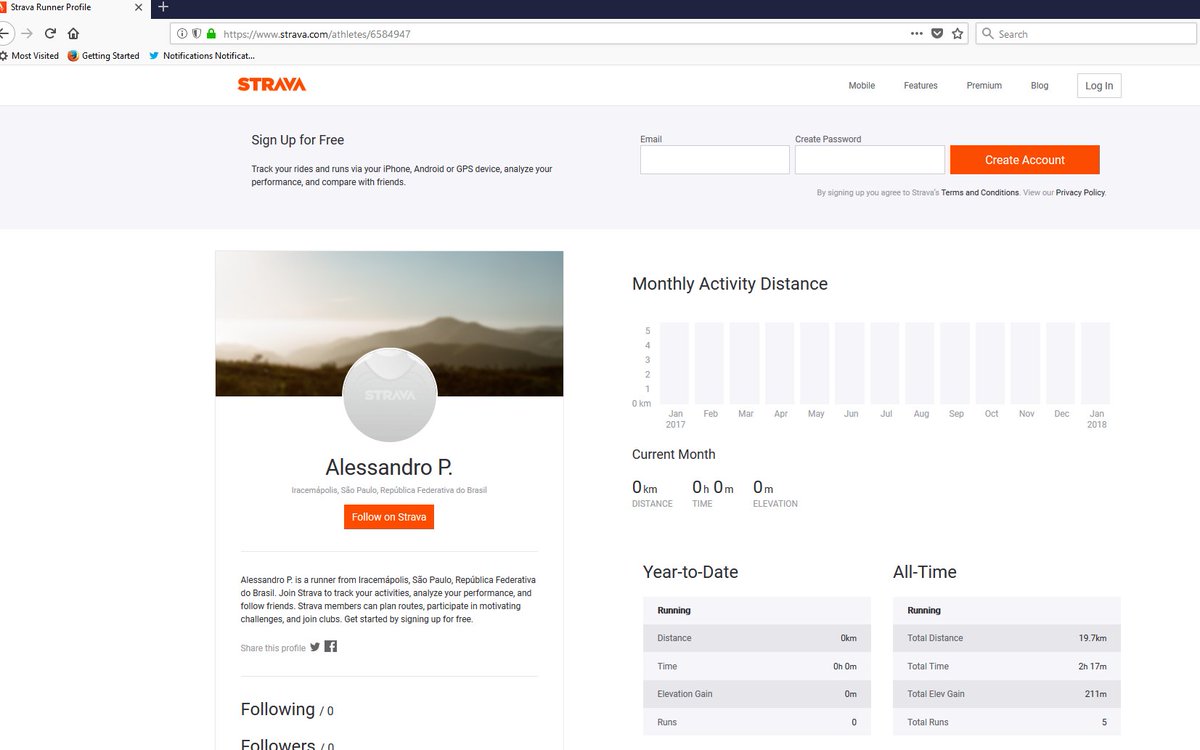
Task: Open the Privacy Policy link
Action: [x=1080, y=193]
